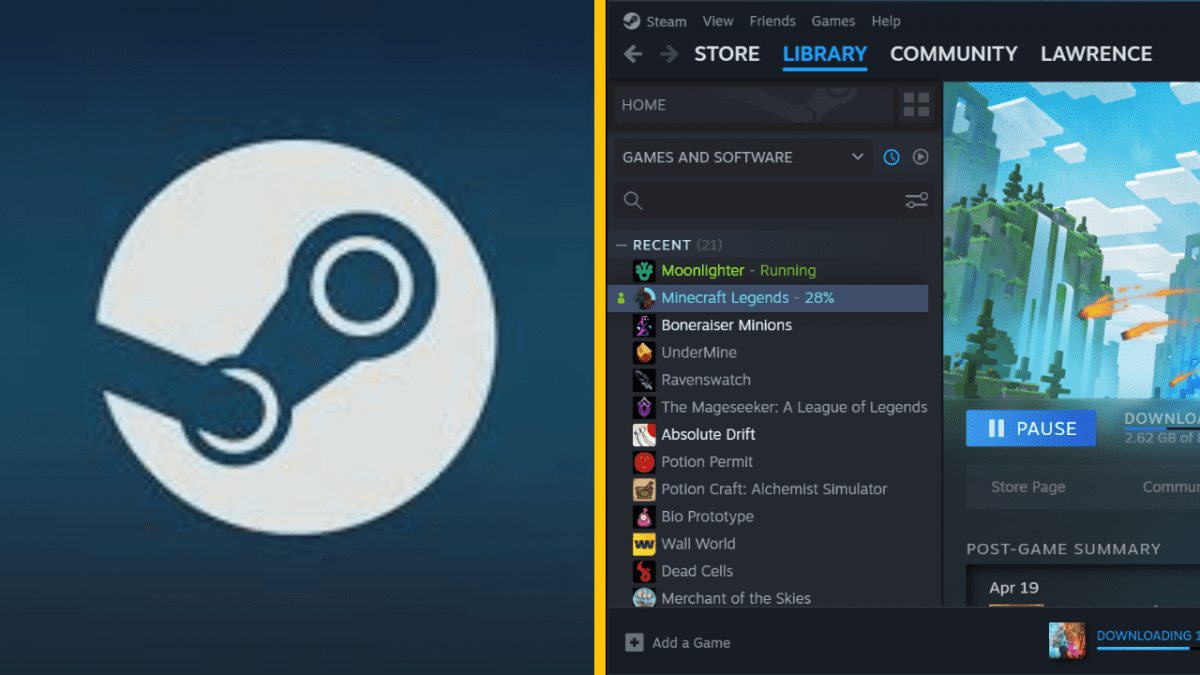Click the Dead Cells game icon

[x=644, y=571]
